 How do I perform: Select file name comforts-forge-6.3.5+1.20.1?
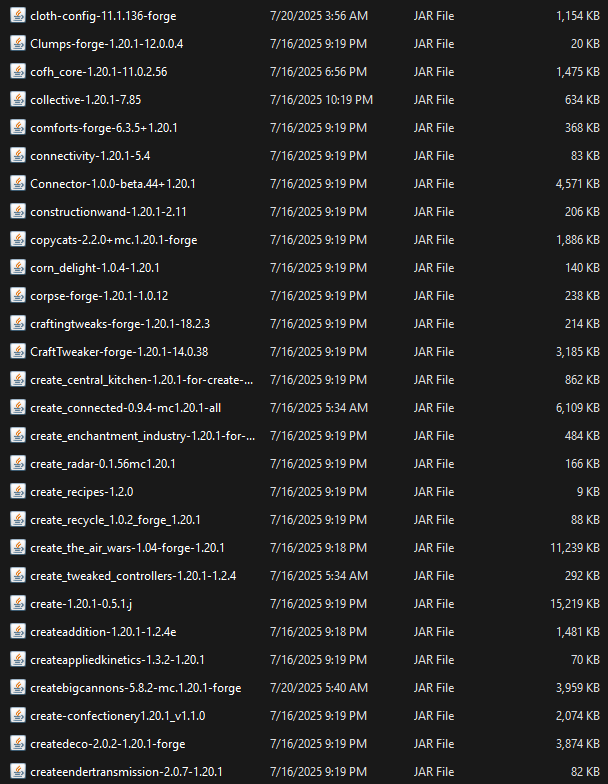pos(104,128)
